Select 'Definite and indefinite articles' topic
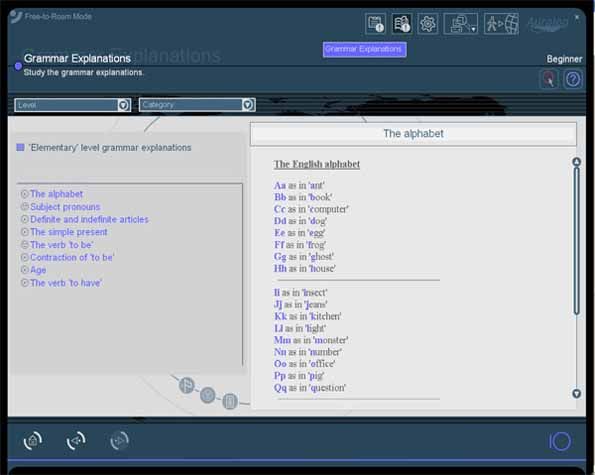The height and width of the screenshot is (475, 595). tap(89, 219)
